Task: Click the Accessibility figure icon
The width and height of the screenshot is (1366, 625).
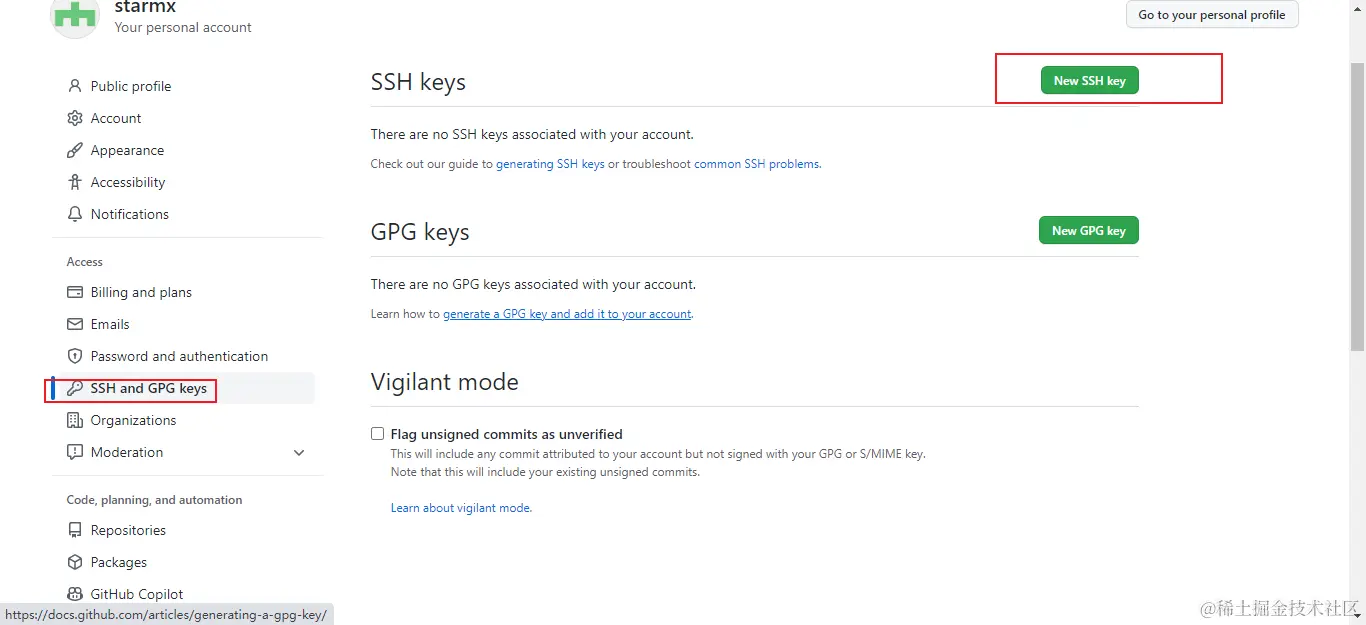Action: (x=75, y=182)
